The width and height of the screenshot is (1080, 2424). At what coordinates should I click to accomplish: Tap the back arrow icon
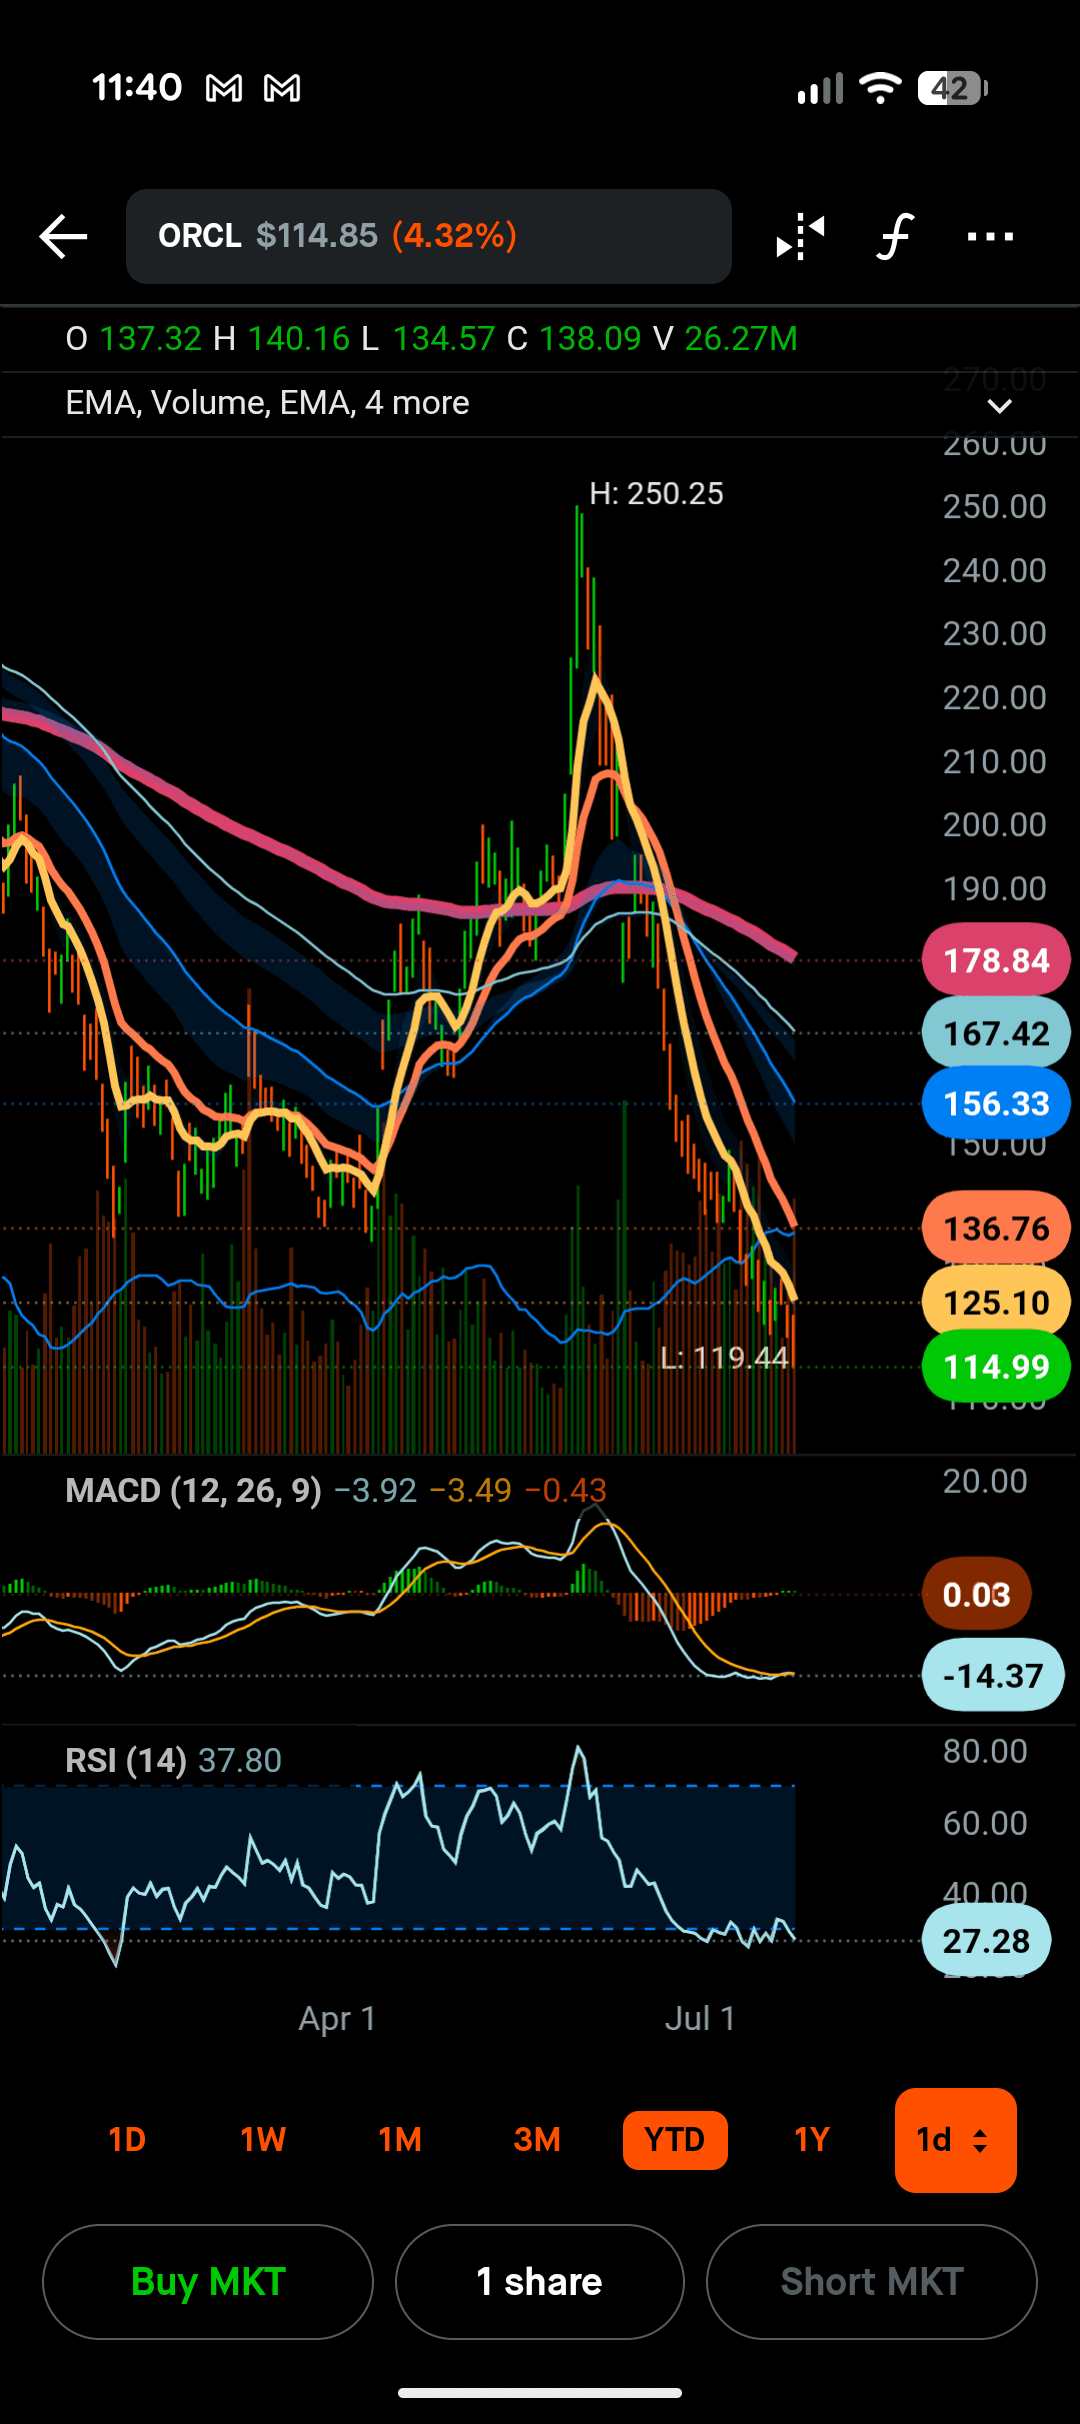click(64, 237)
